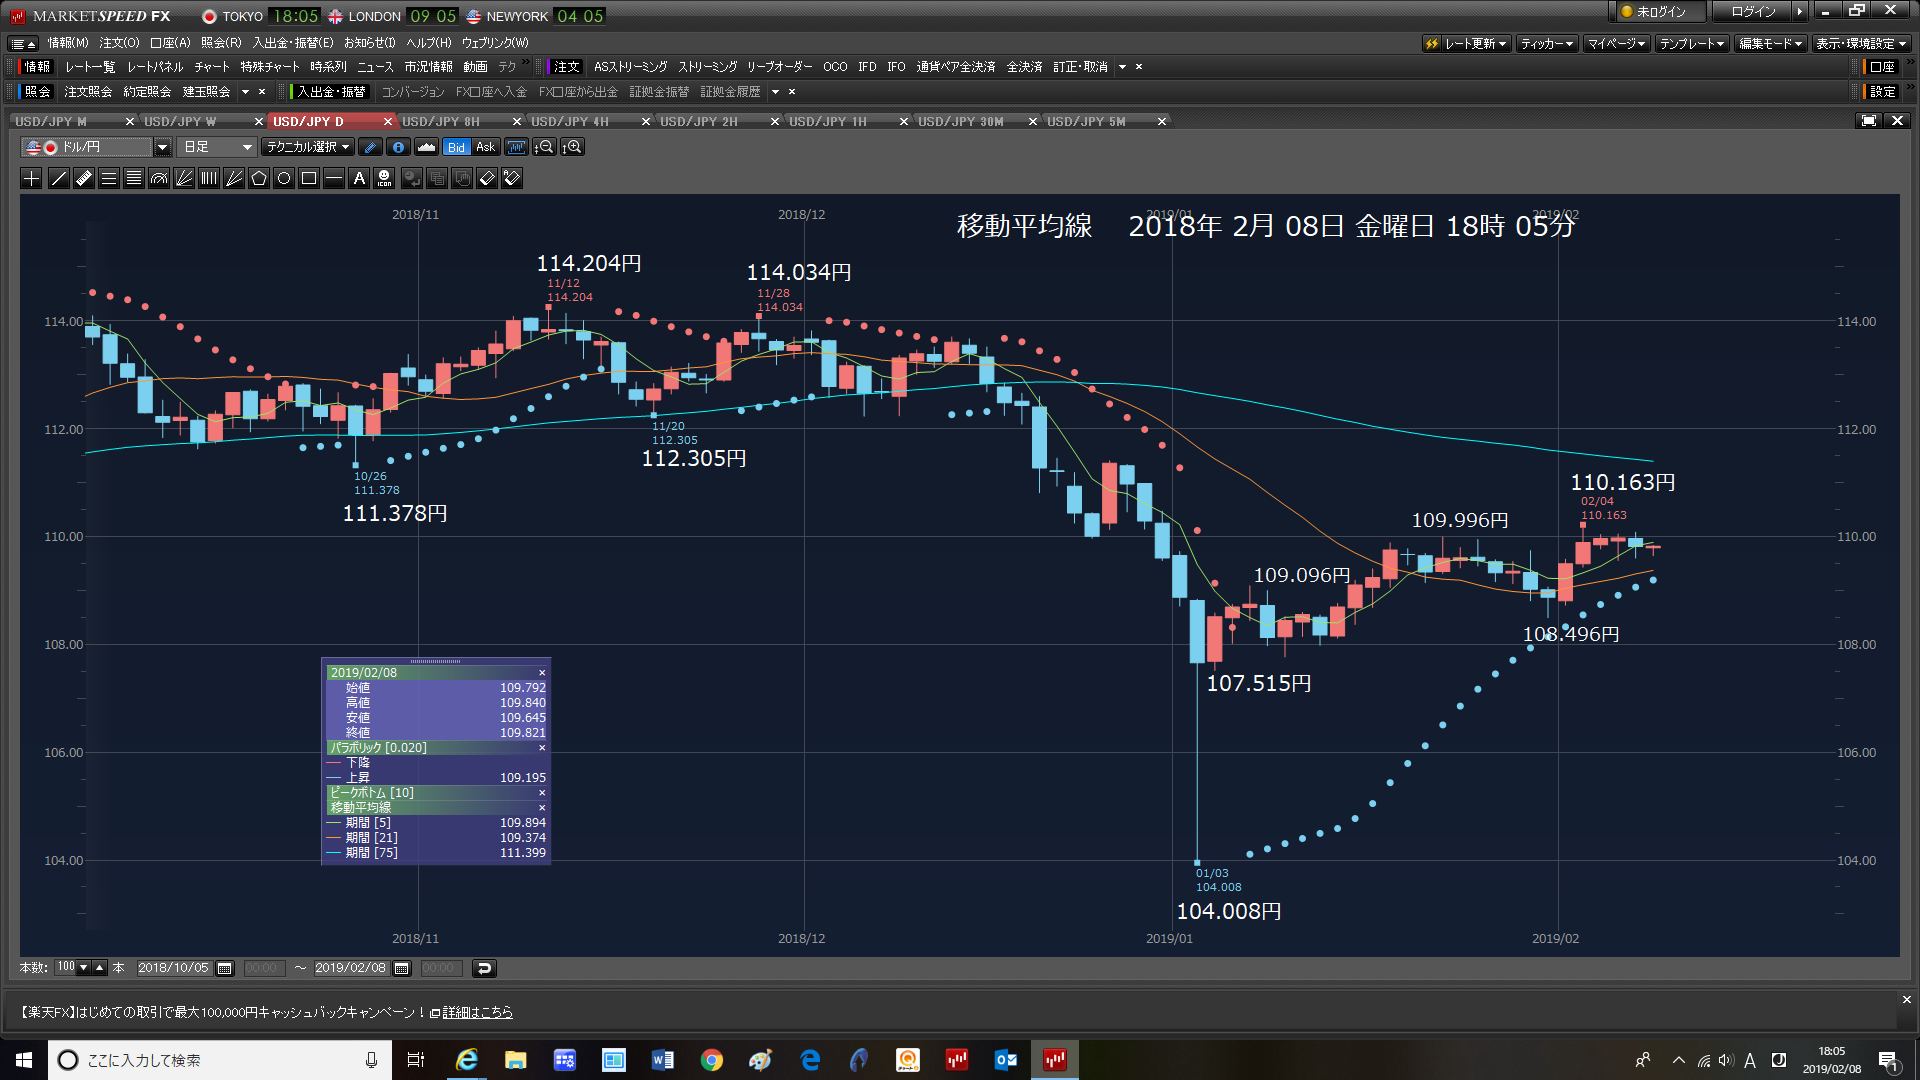The width and height of the screenshot is (1920, 1080).
Task: Expand the マイページ dropdown
Action: pyautogui.click(x=1616, y=43)
